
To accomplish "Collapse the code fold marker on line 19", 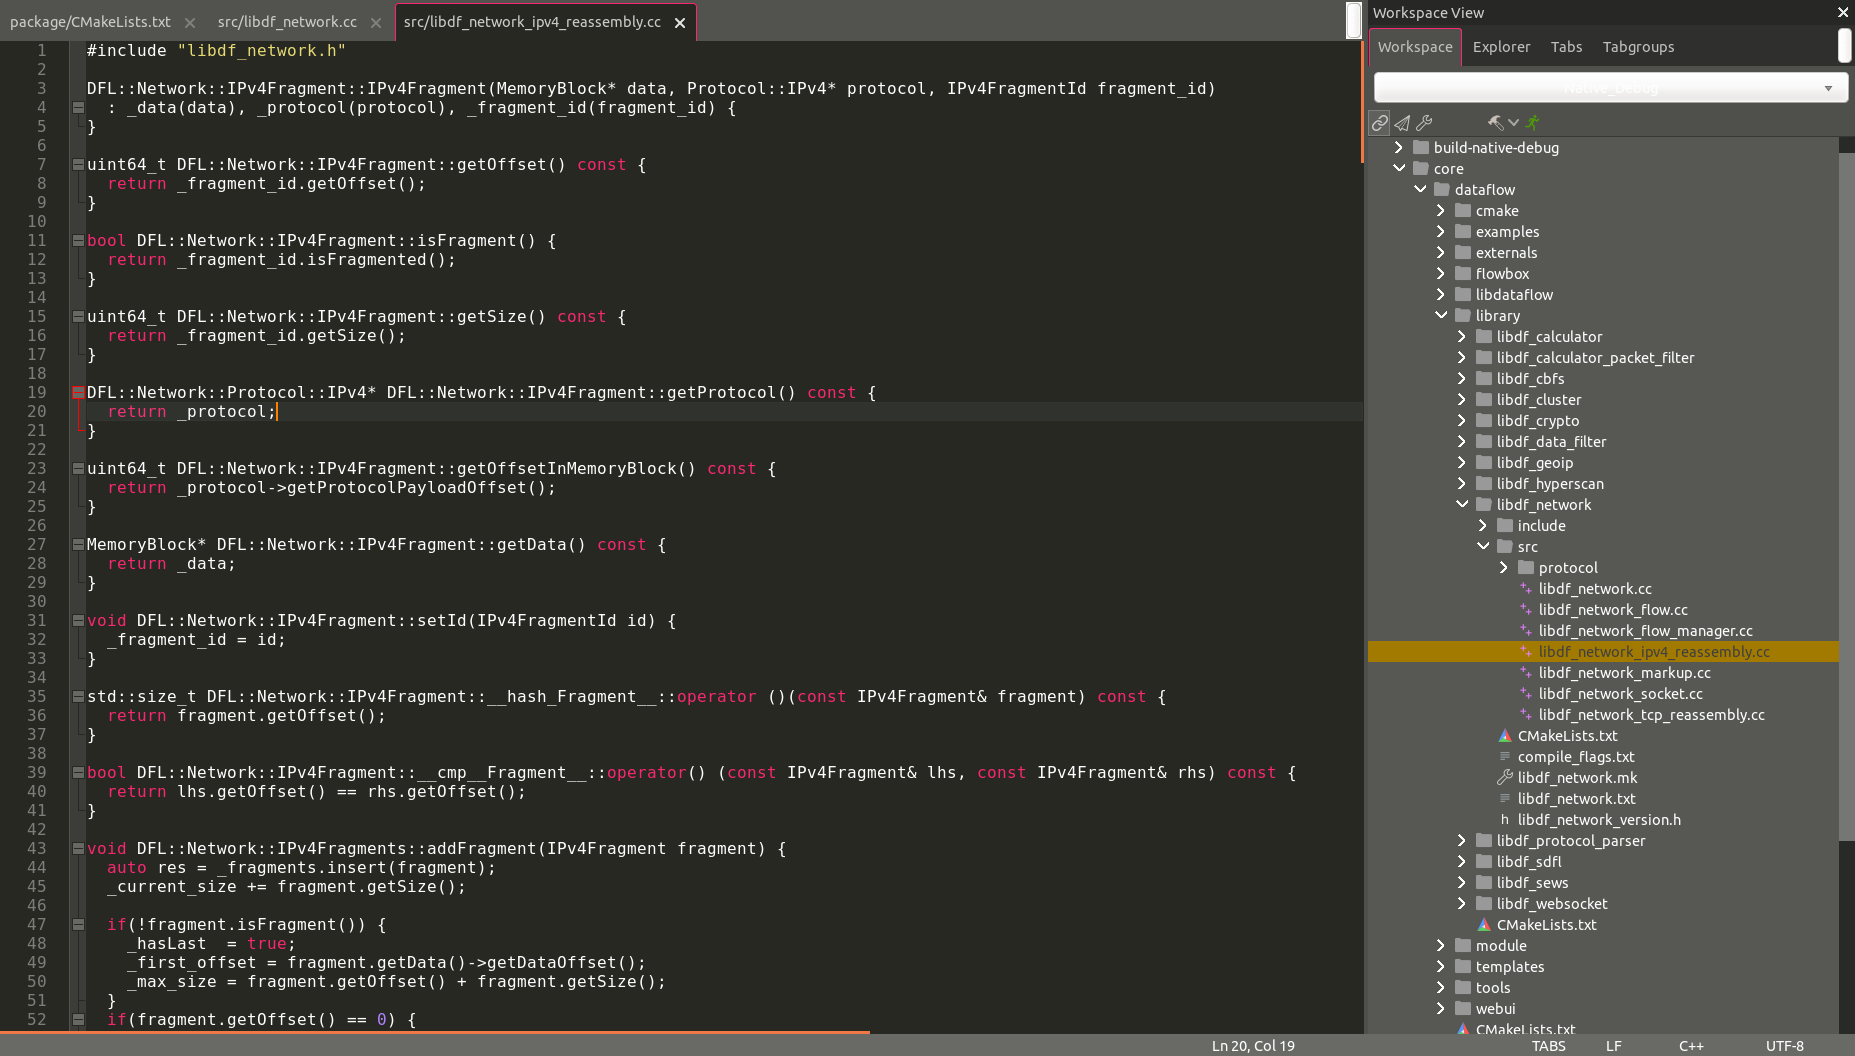I will pyautogui.click(x=77, y=392).
